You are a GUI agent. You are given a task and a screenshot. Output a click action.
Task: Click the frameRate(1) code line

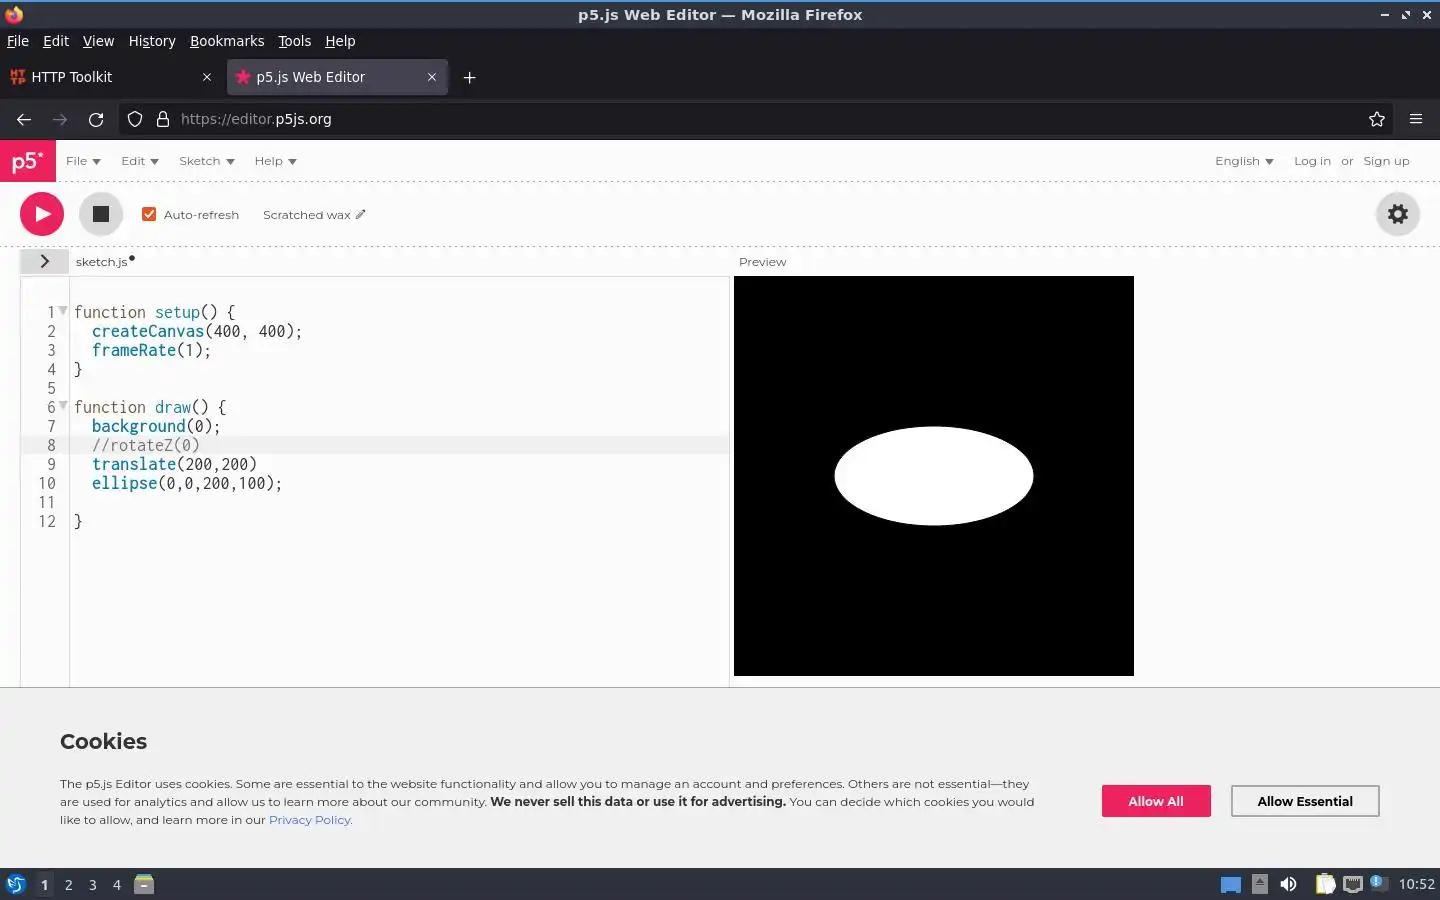pos(151,350)
